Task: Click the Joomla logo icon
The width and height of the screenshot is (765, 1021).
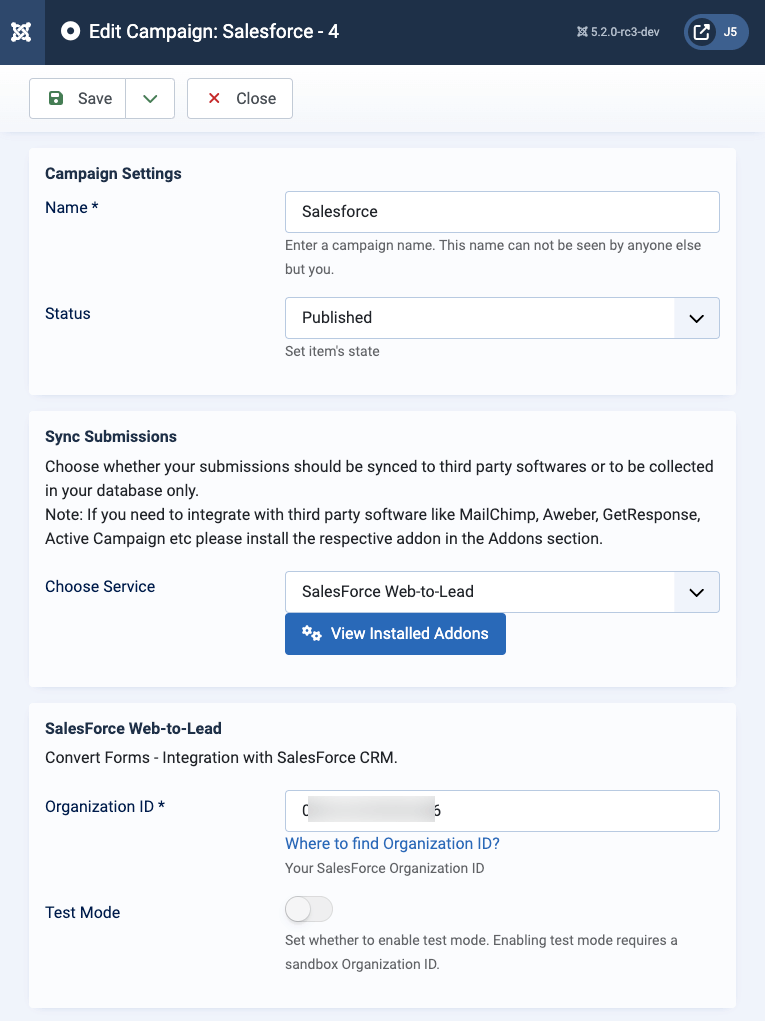Action: point(21,32)
